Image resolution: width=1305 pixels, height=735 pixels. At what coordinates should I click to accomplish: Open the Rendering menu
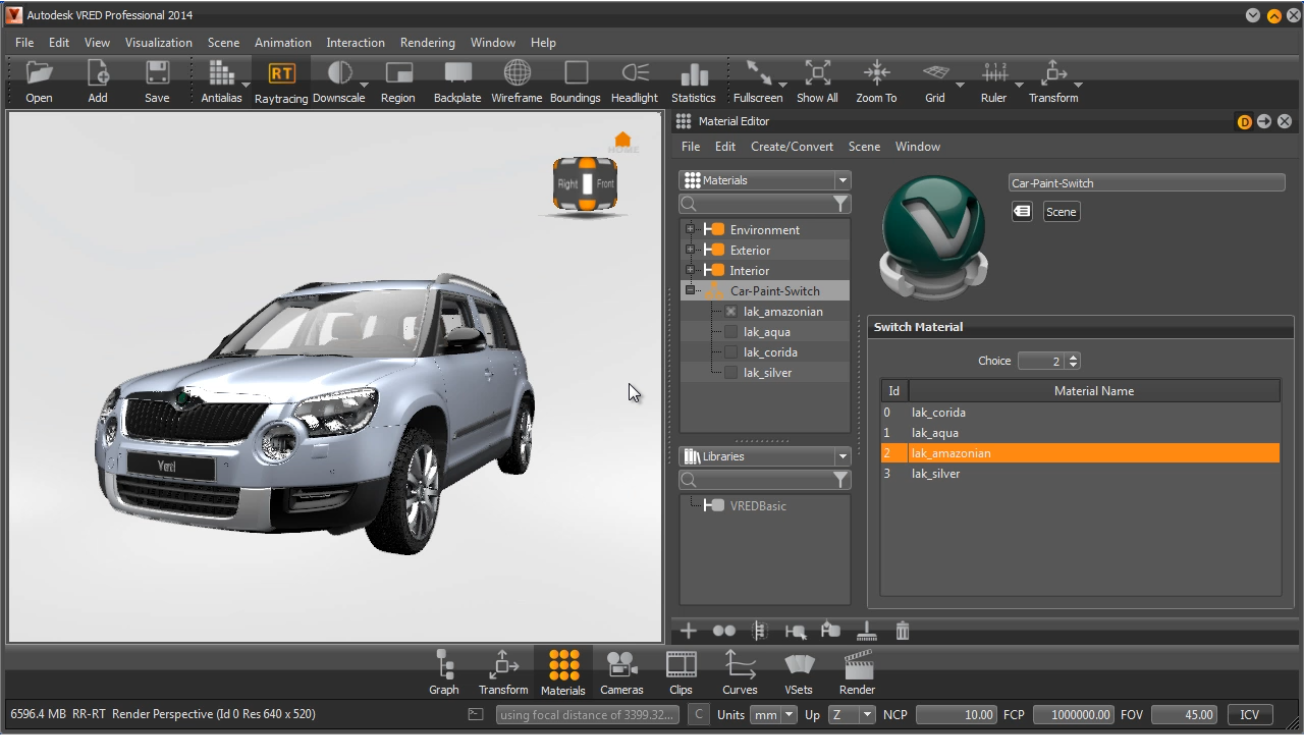pos(427,43)
